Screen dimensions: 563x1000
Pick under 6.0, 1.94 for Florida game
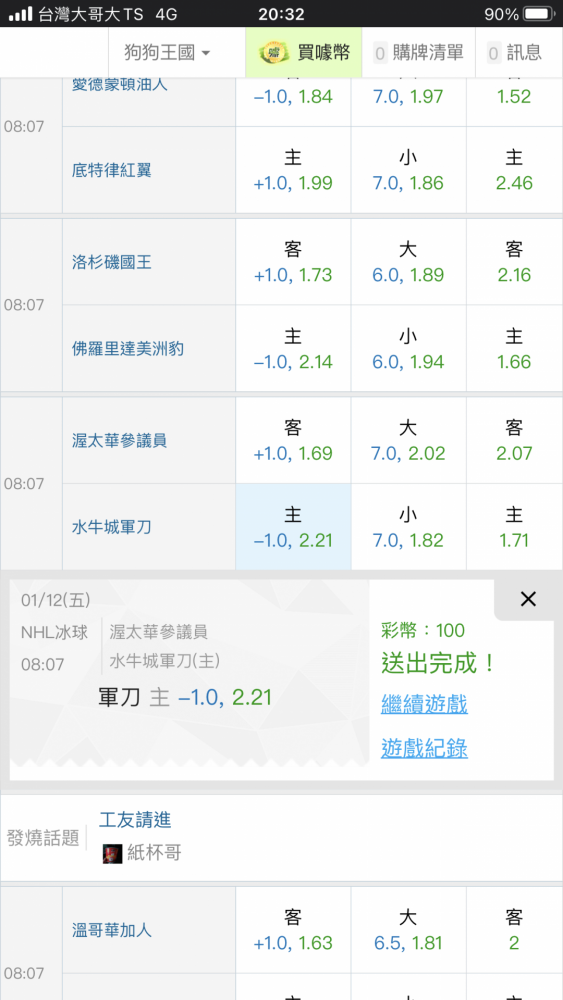click(408, 348)
